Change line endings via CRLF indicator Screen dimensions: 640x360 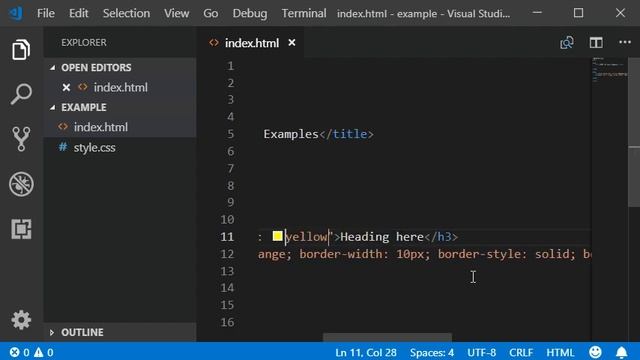521,352
